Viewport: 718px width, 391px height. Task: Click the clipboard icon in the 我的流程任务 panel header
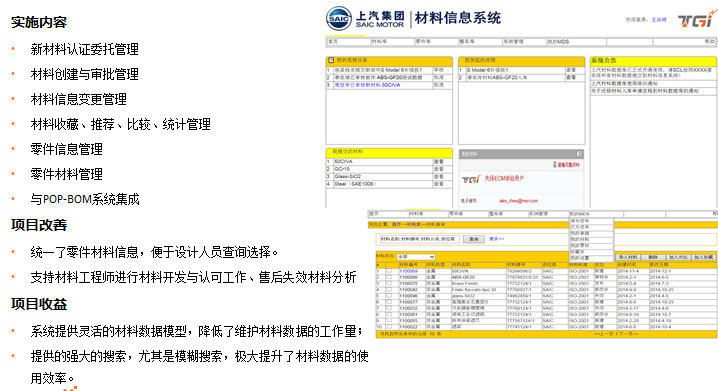click(x=331, y=60)
